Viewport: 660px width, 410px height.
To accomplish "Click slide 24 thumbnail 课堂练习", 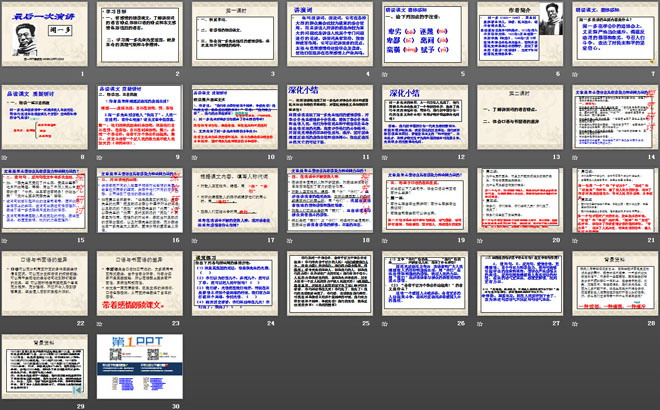I will [x=234, y=287].
